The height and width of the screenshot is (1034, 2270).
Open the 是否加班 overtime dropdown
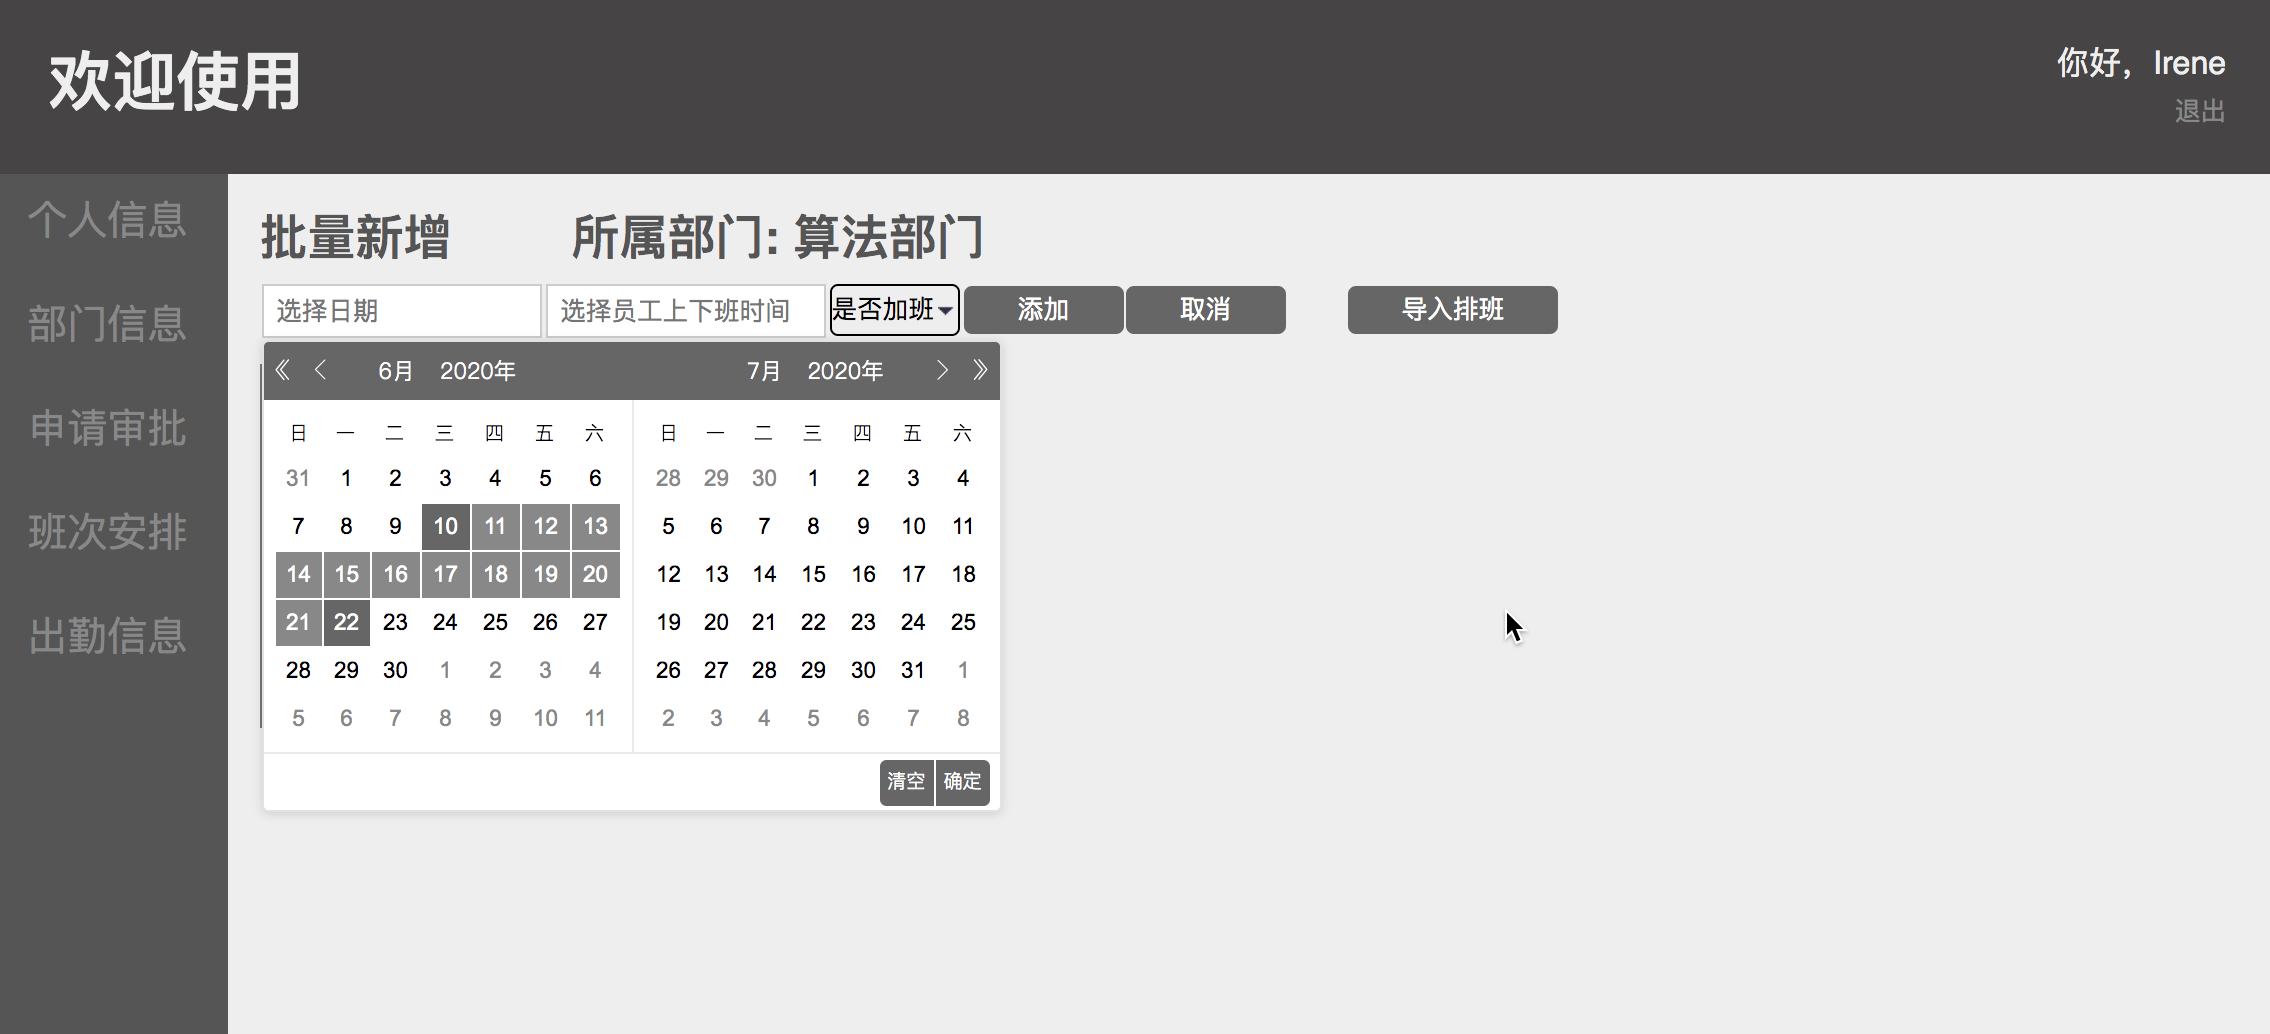coord(893,310)
